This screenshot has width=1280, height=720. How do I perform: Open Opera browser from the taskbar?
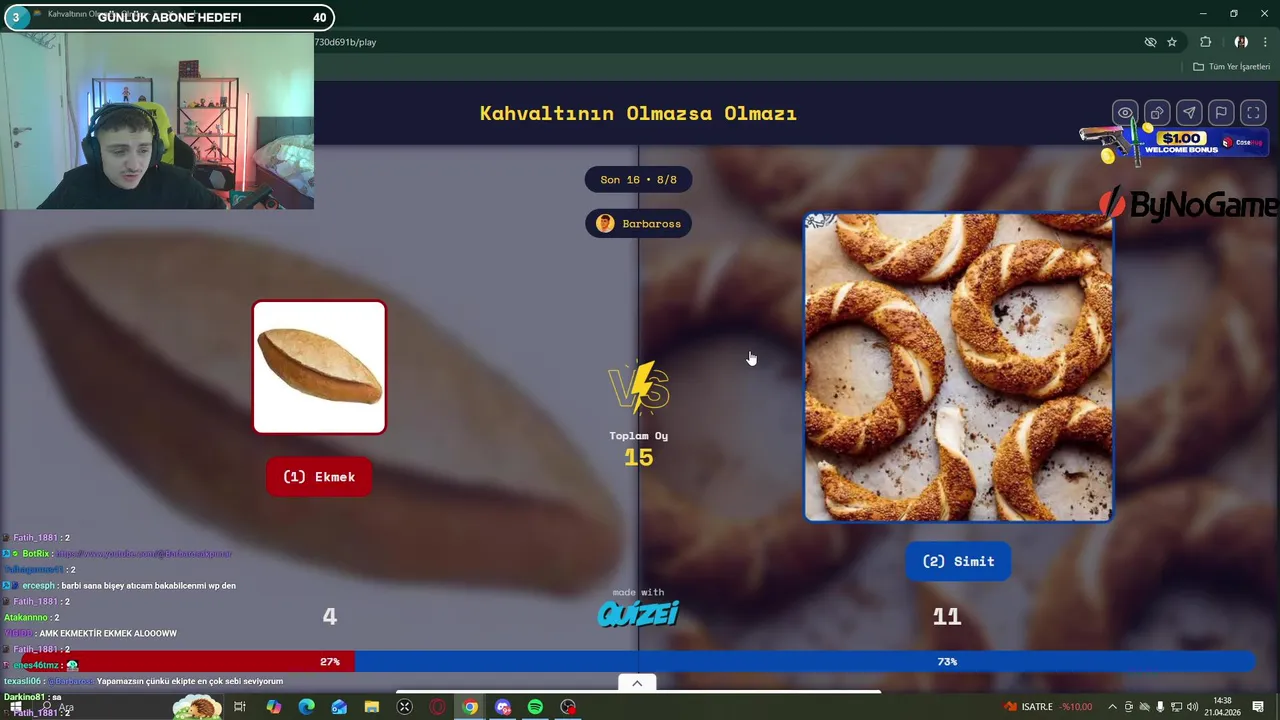tap(437, 707)
